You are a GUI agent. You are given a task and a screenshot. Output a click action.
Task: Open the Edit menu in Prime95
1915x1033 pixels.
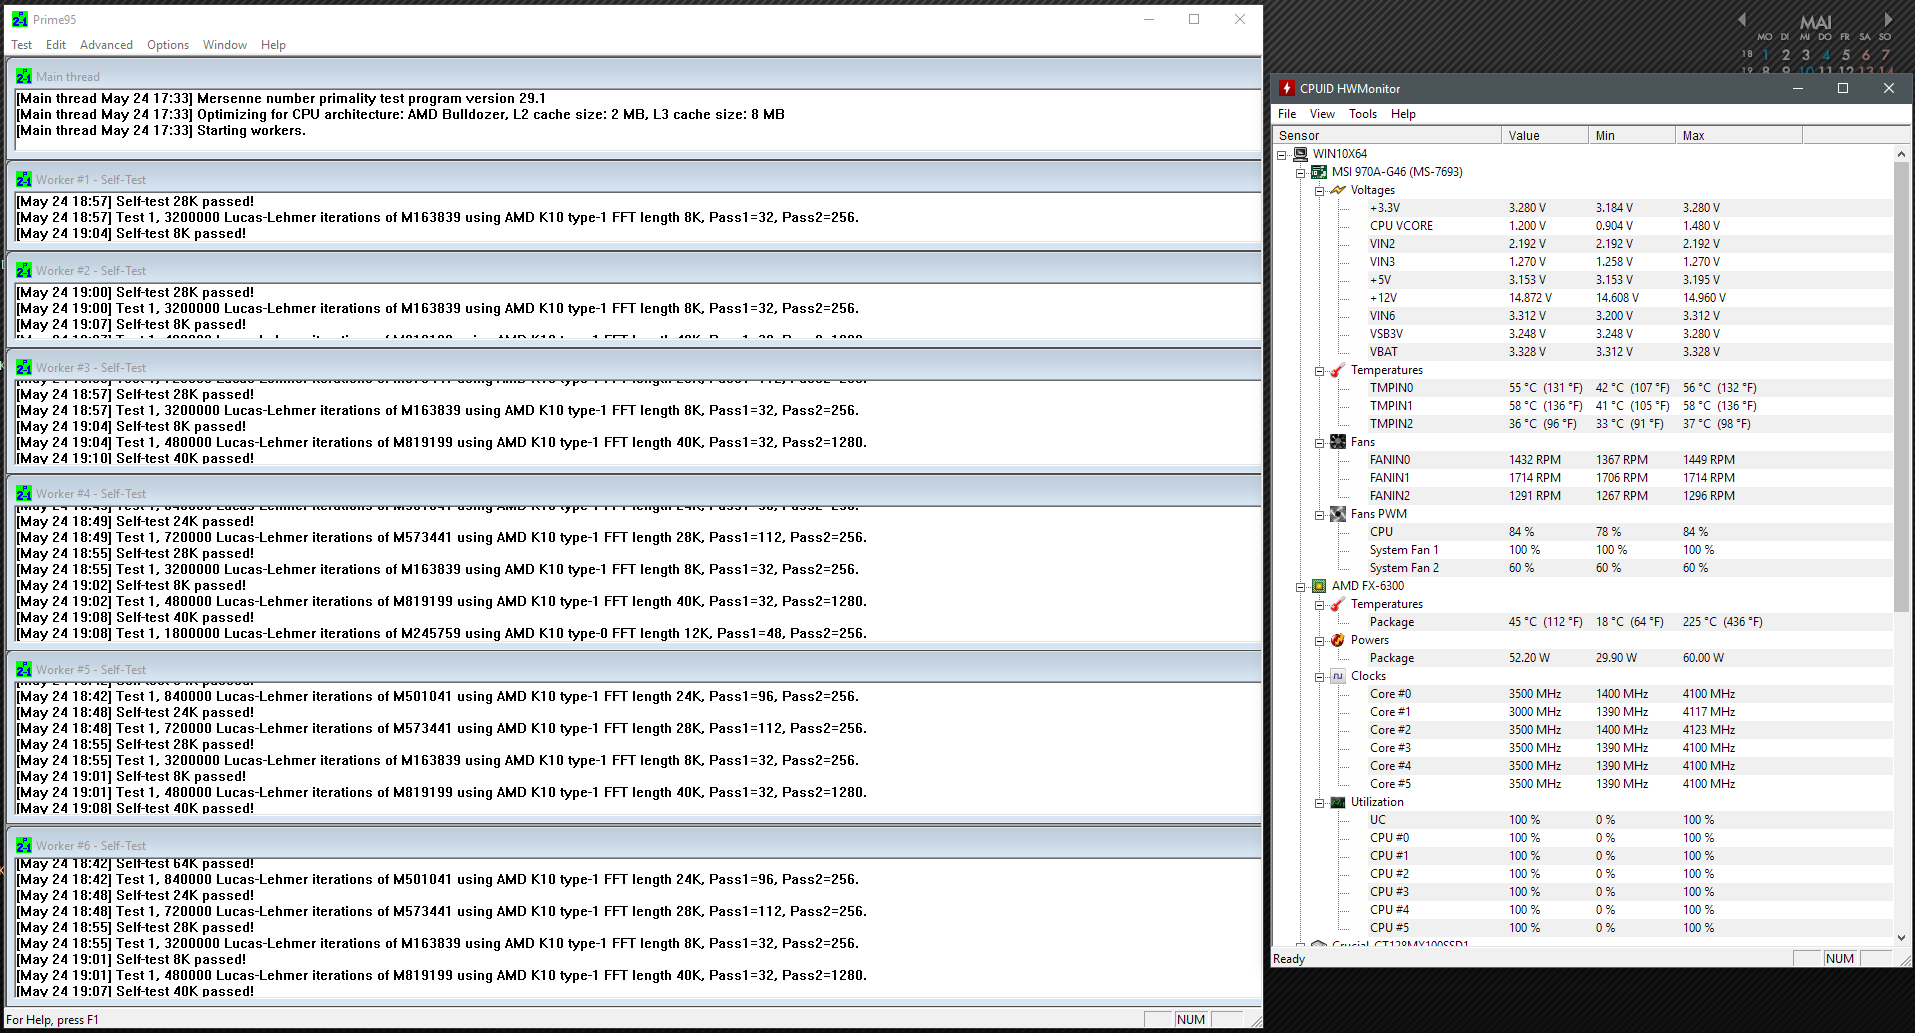tap(56, 45)
